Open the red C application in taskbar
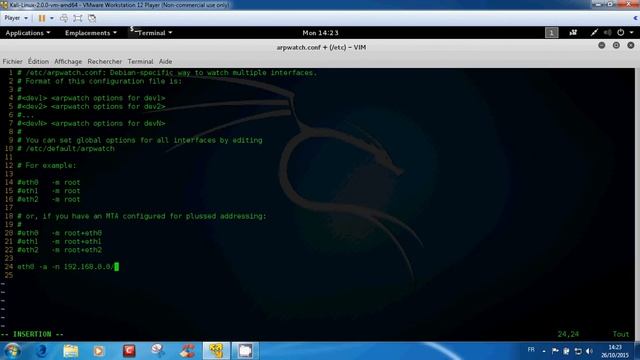This screenshot has width=640, height=360. point(129,351)
